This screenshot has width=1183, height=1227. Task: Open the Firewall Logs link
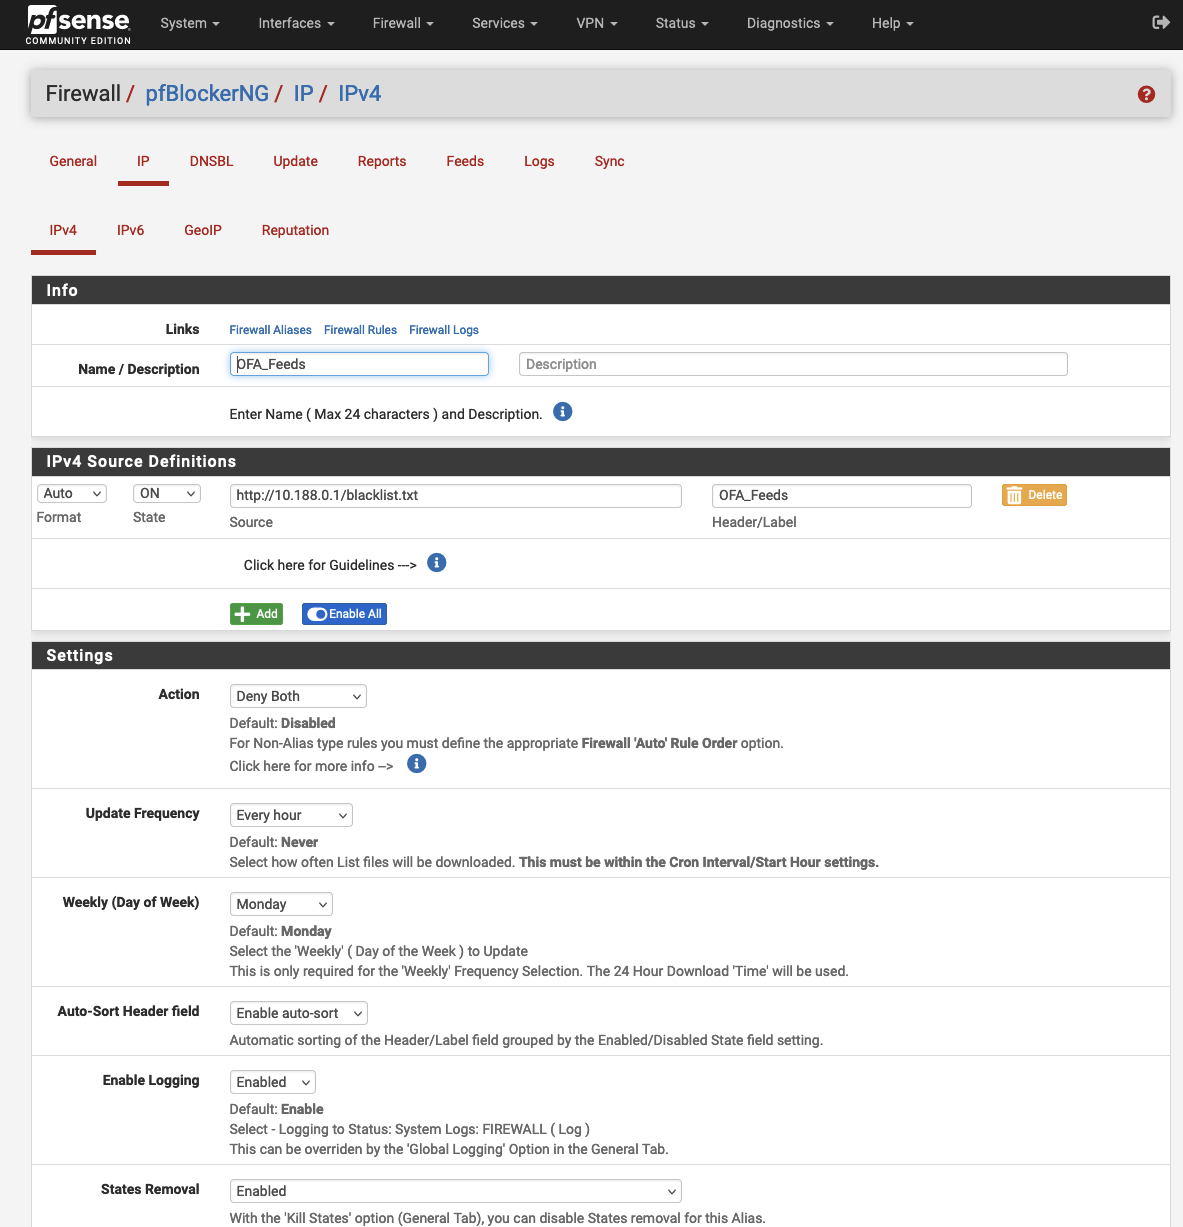[x=444, y=330]
